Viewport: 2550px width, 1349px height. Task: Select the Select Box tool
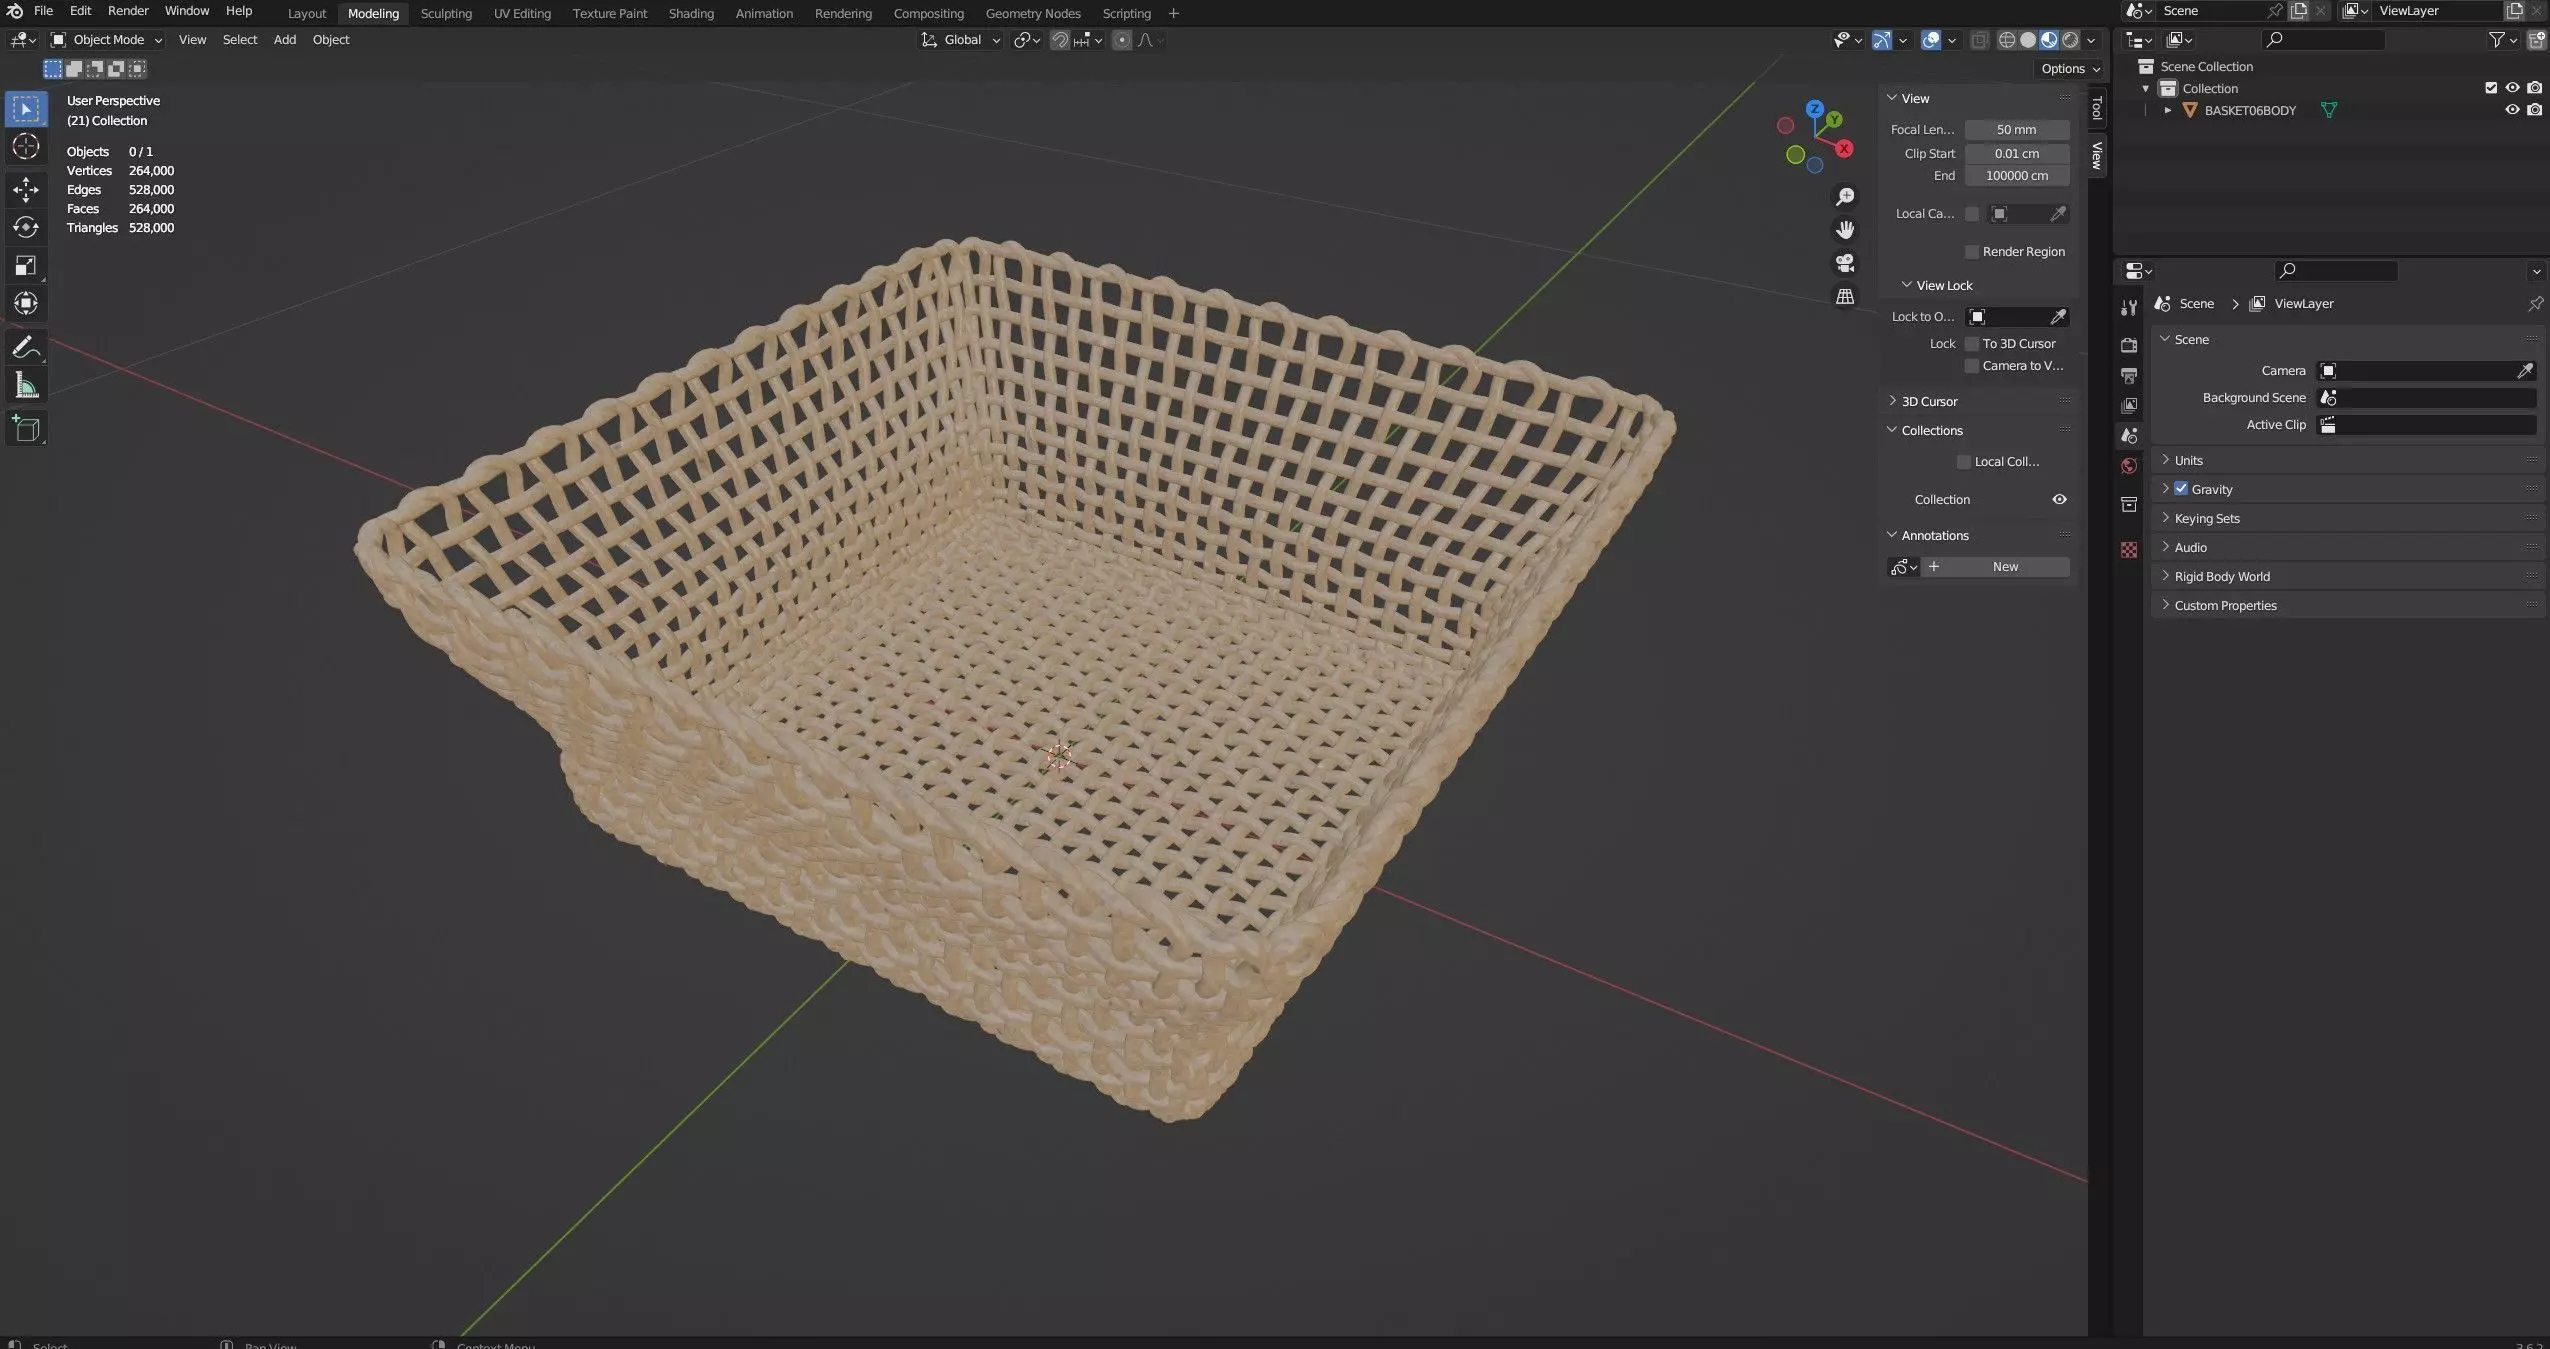pos(26,108)
